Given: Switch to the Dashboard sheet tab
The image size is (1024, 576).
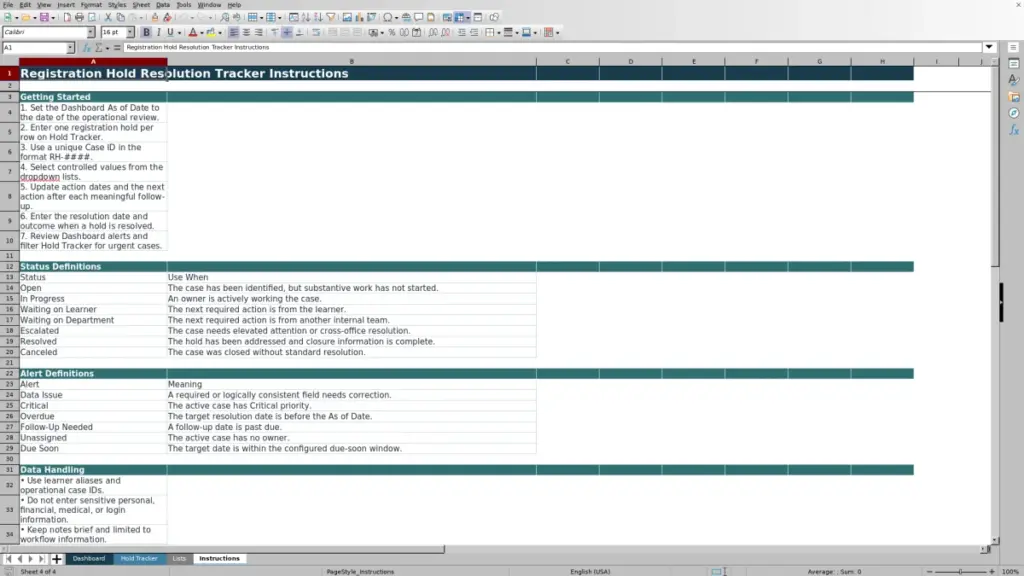Looking at the screenshot, I should (x=89, y=558).
